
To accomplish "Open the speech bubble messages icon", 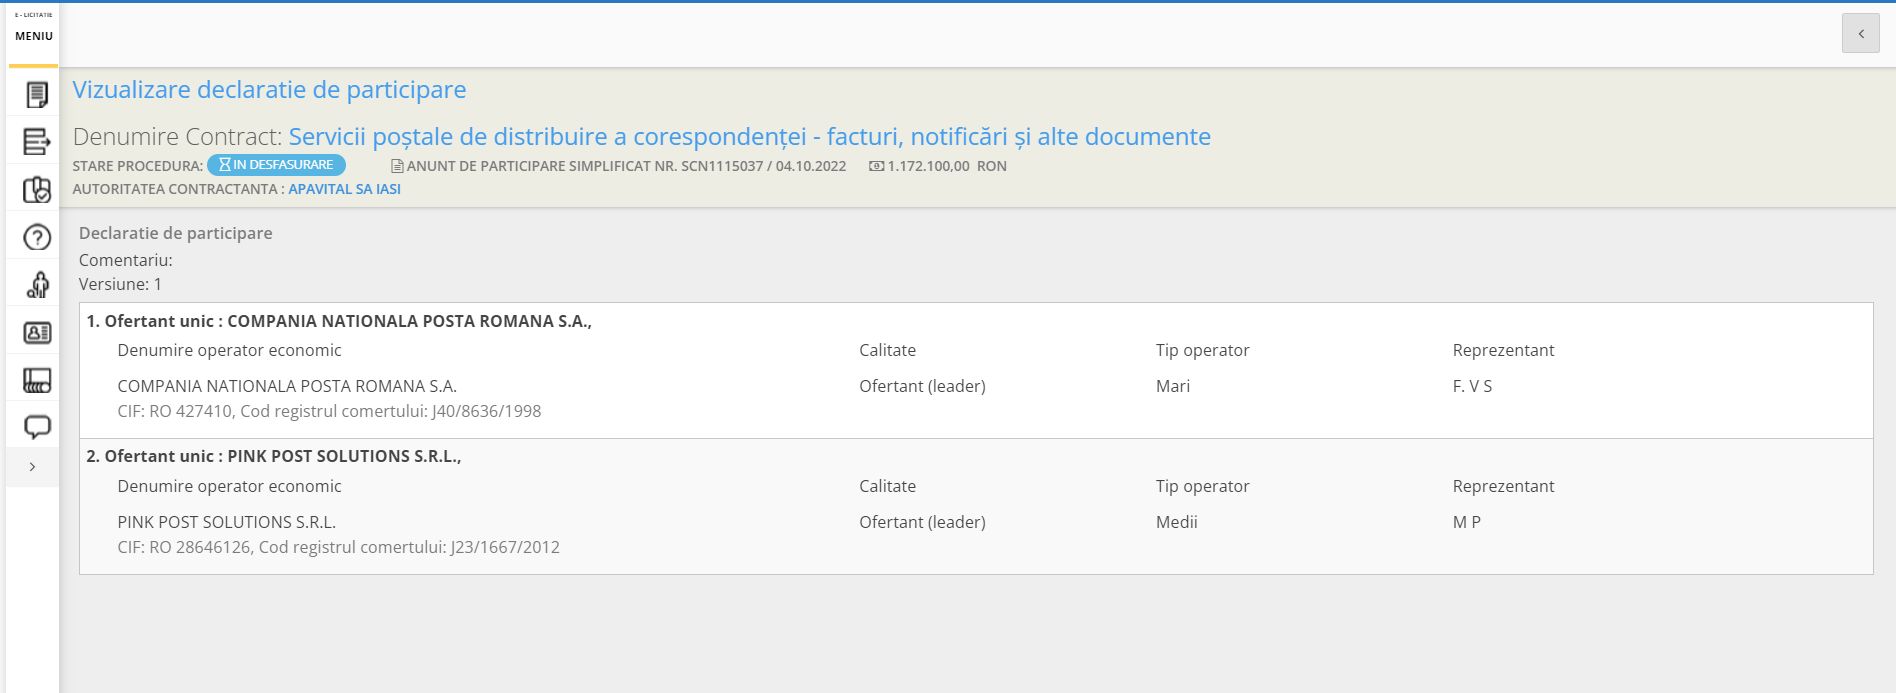I will [x=37, y=427].
